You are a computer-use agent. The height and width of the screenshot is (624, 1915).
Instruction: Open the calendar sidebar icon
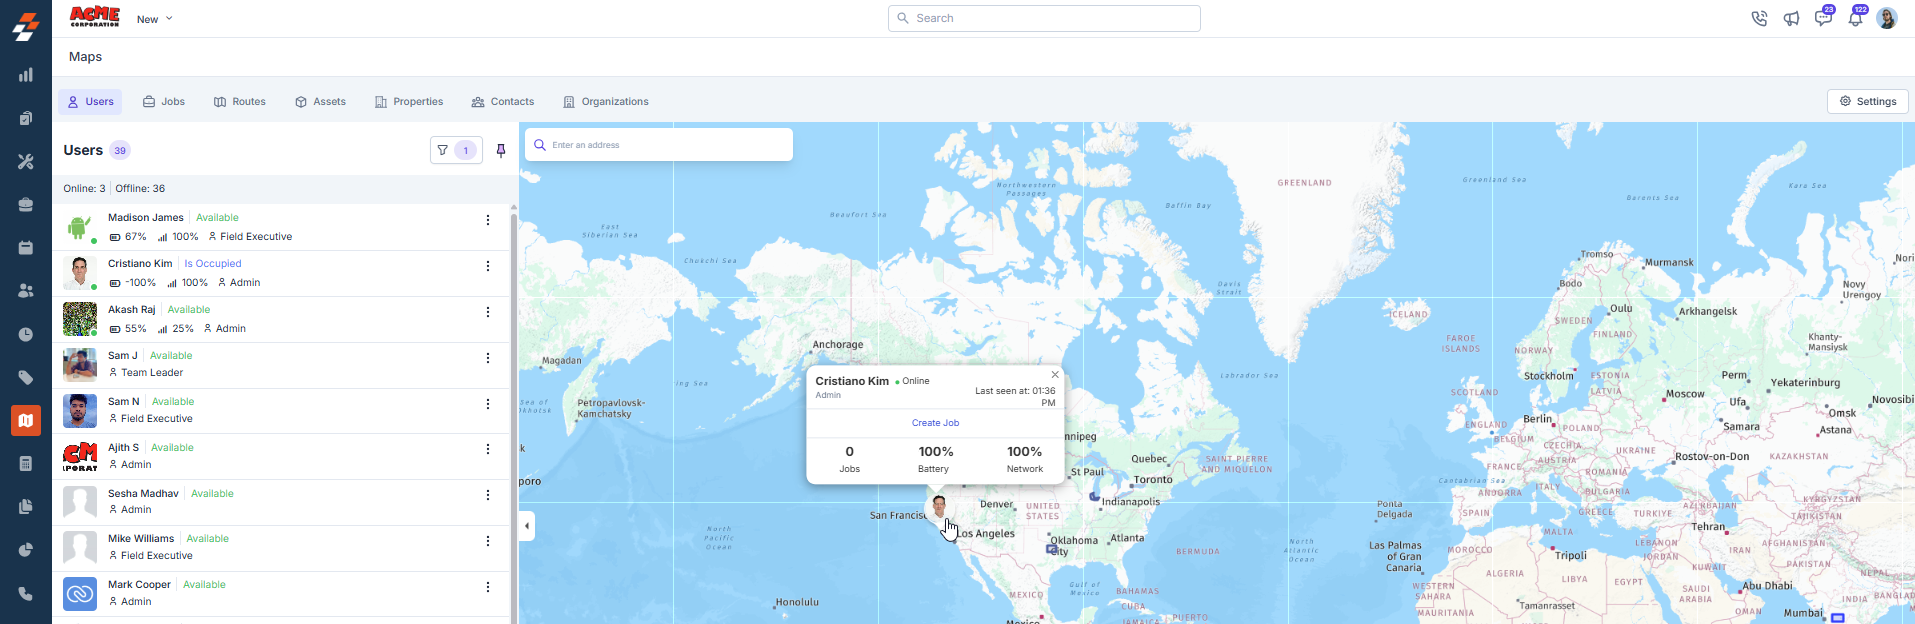(x=26, y=247)
